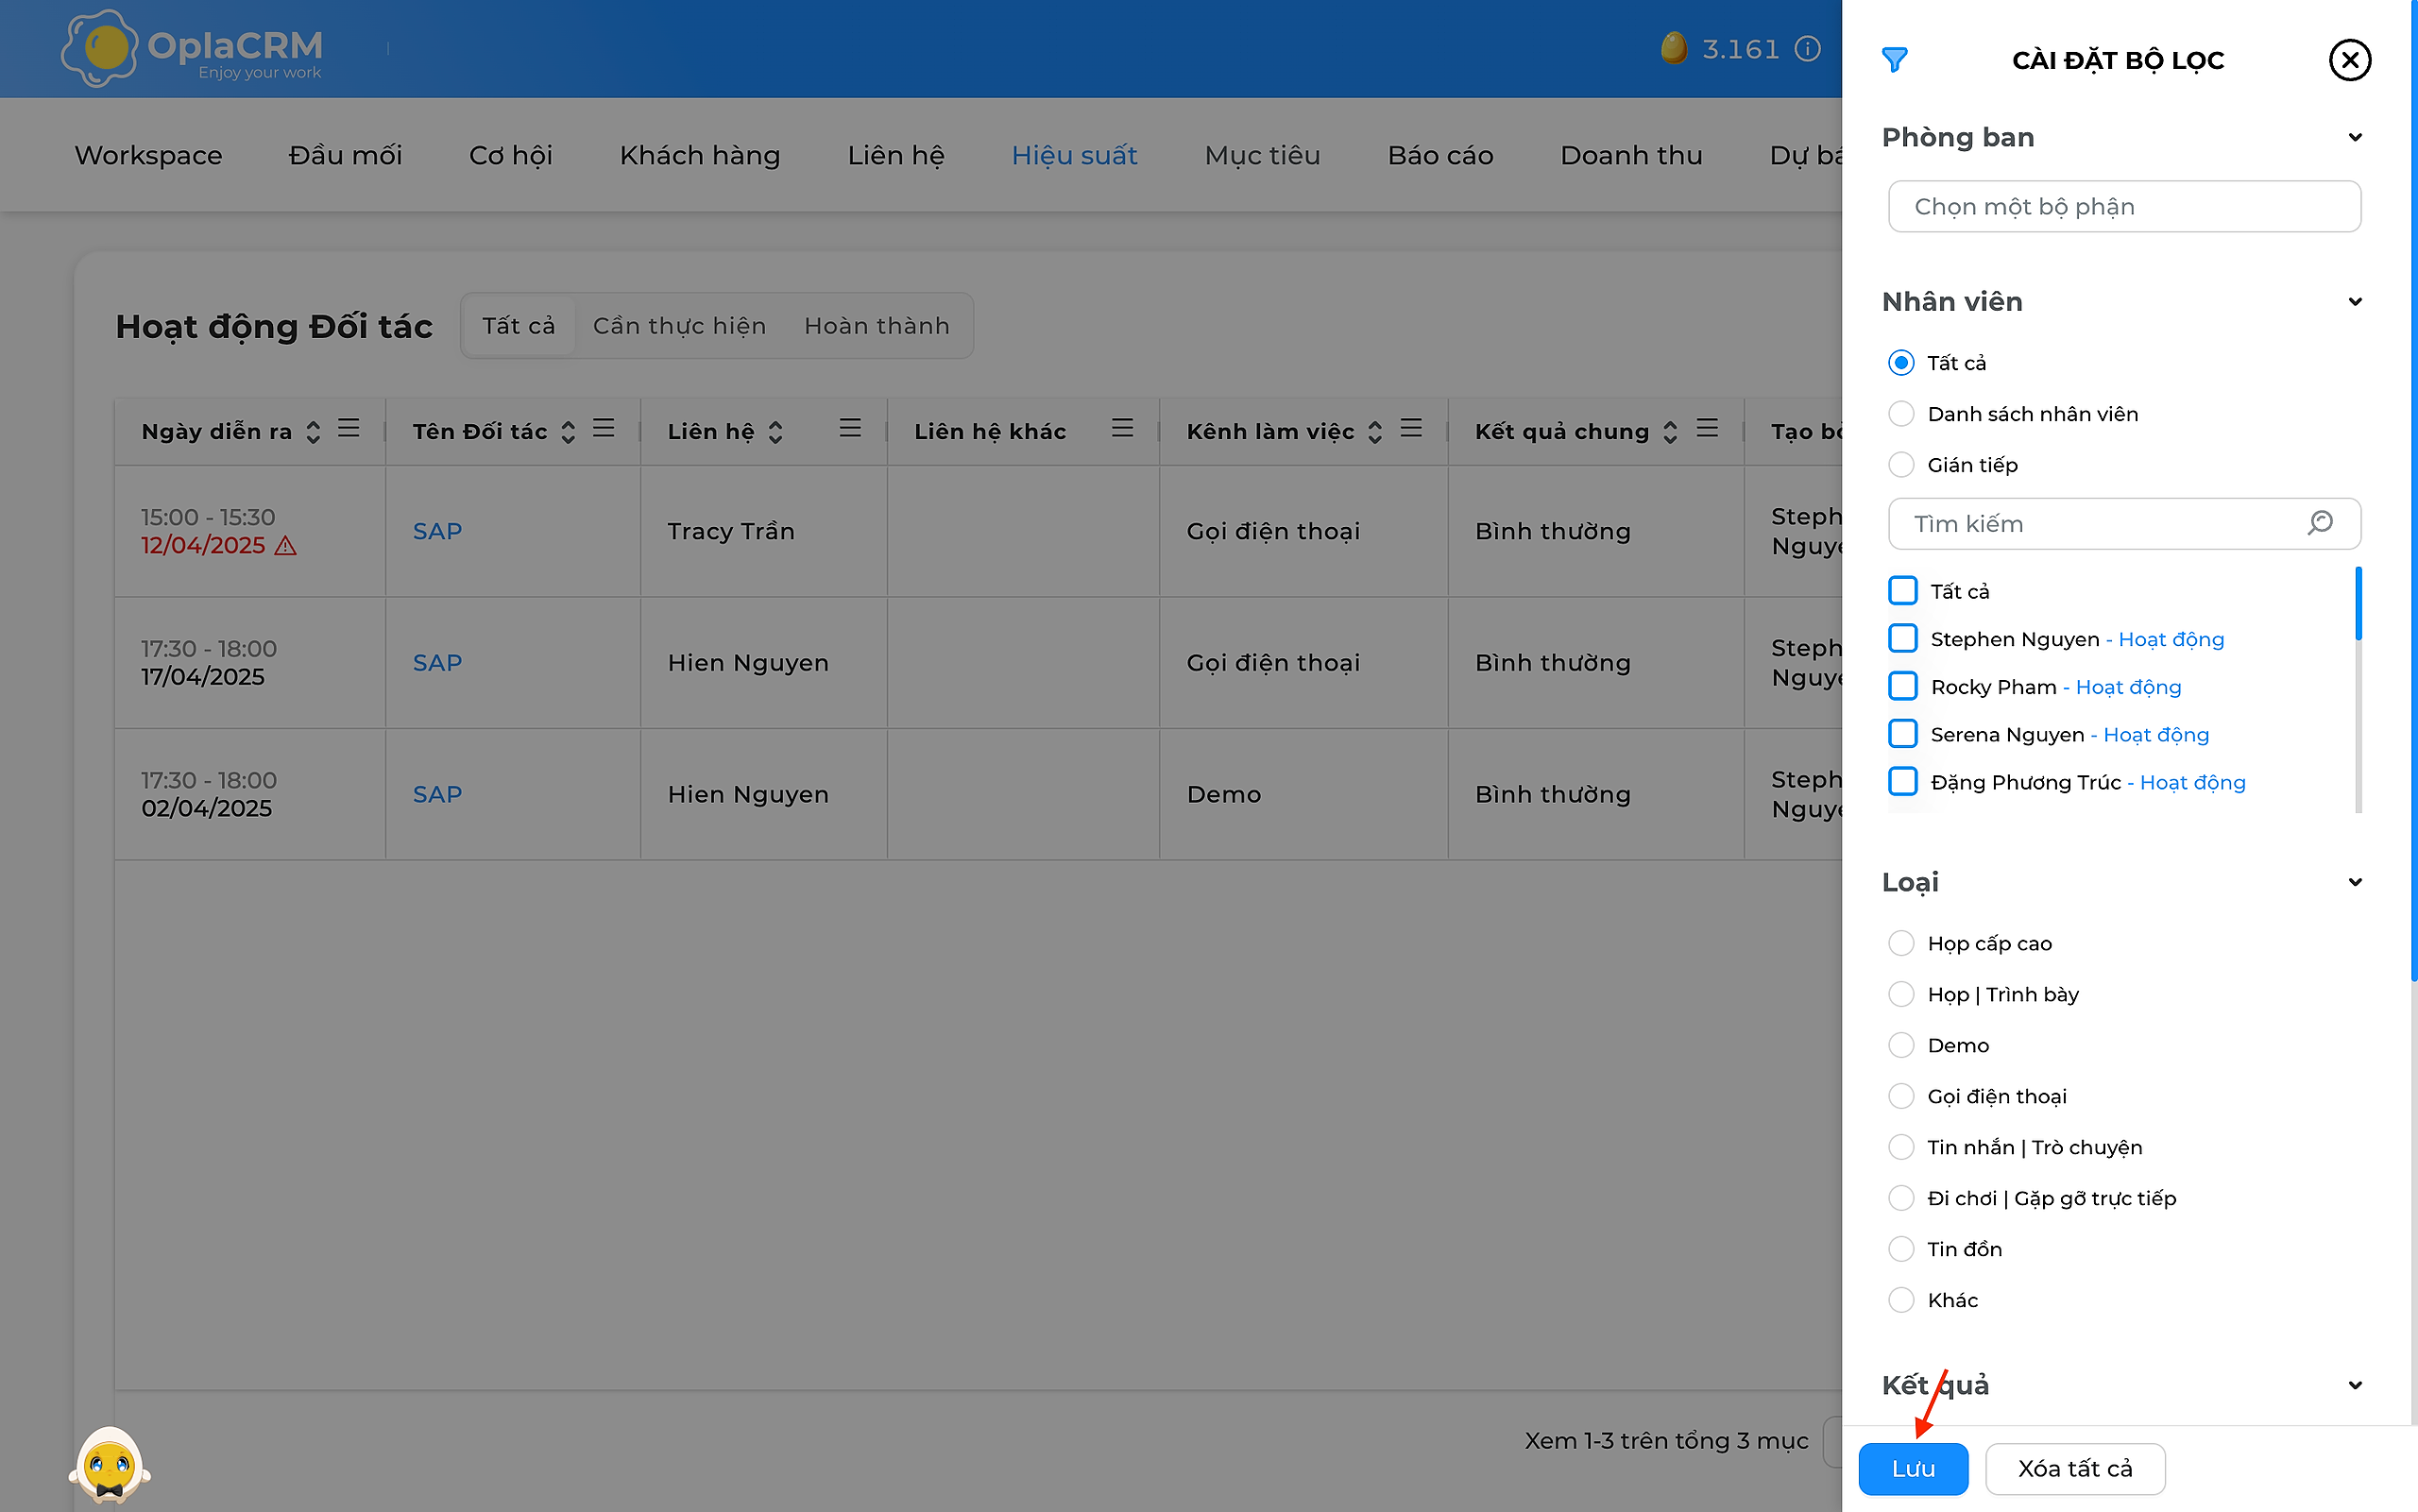Go to Đầu mối menu
Viewport: 2418px width, 1512px height.
point(345,155)
